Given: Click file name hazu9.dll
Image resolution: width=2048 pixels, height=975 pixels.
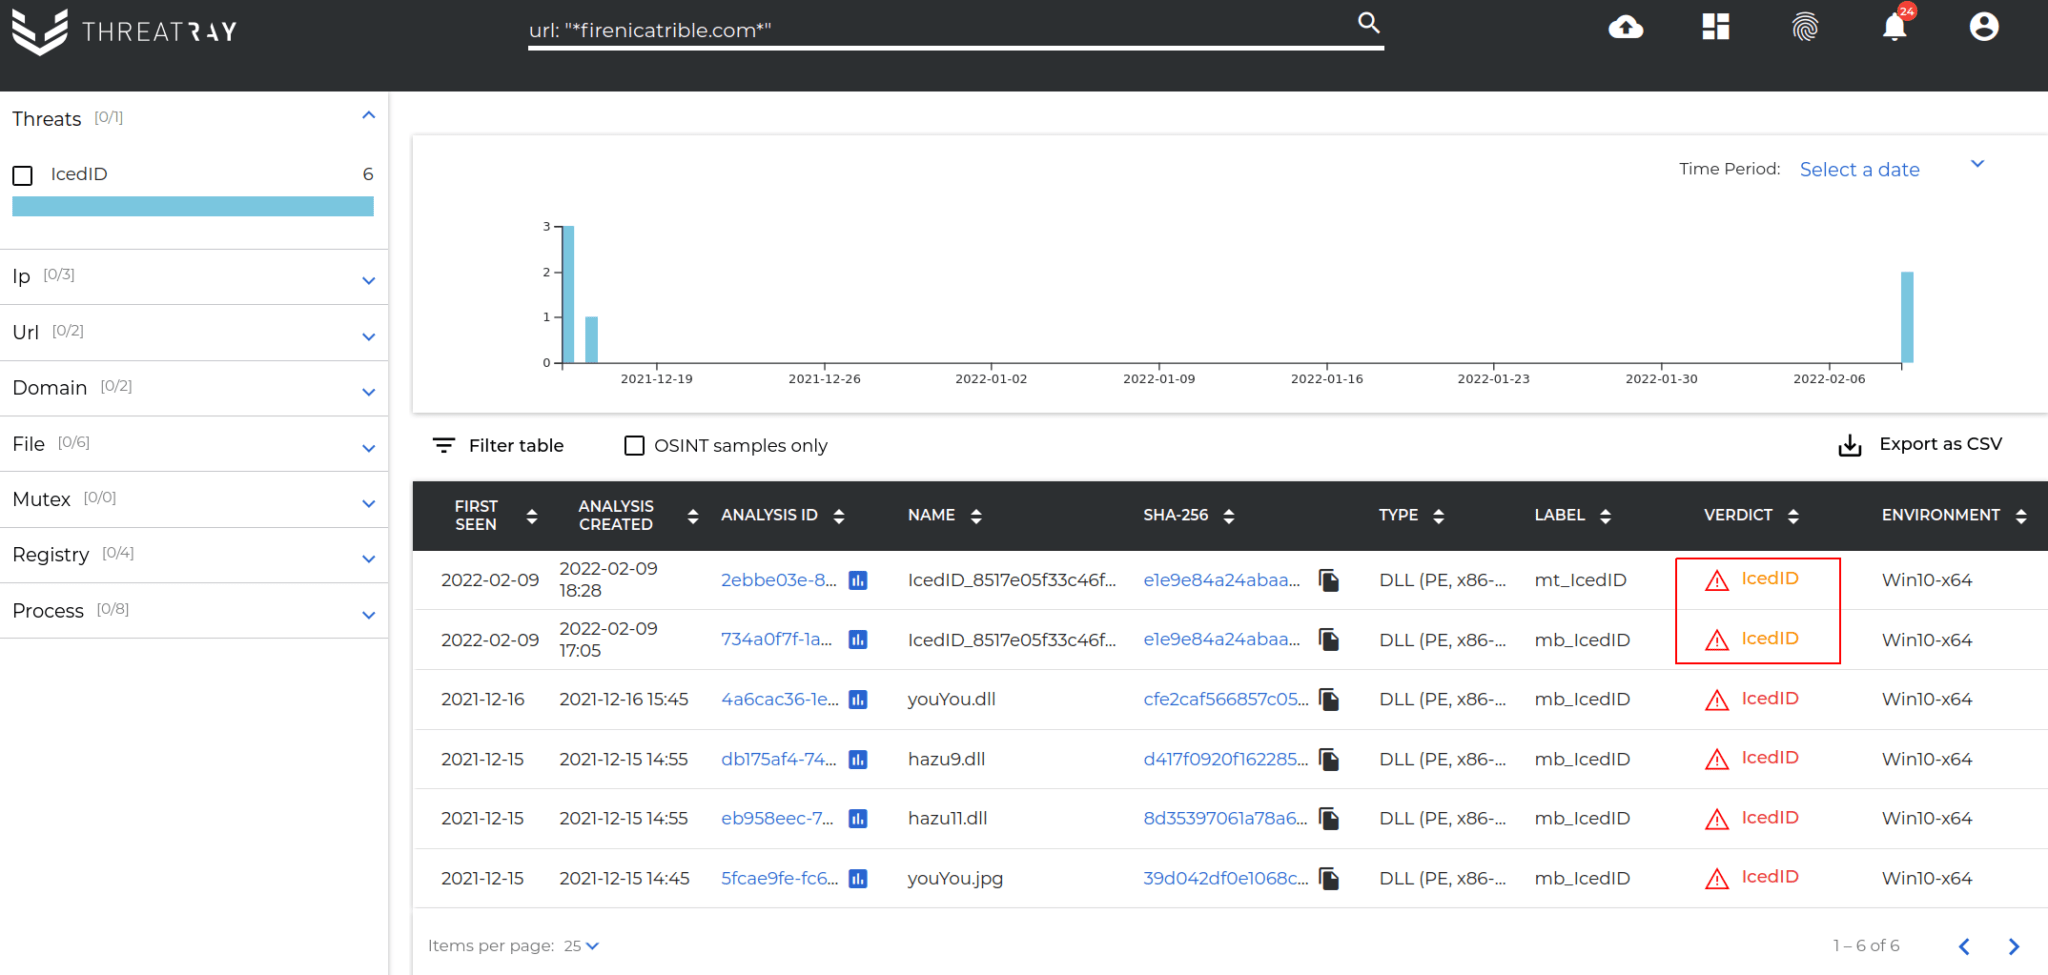Looking at the screenshot, I should (946, 759).
